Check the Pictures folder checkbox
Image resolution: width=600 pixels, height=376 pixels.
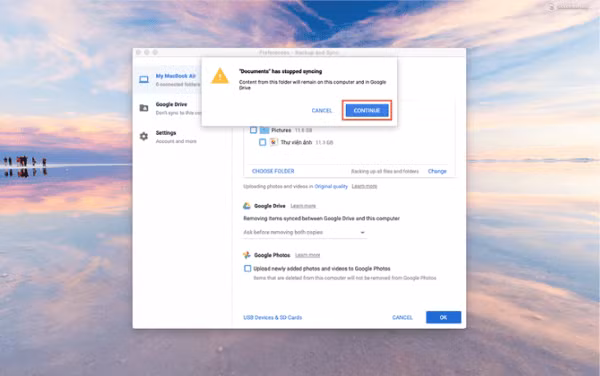[253, 130]
